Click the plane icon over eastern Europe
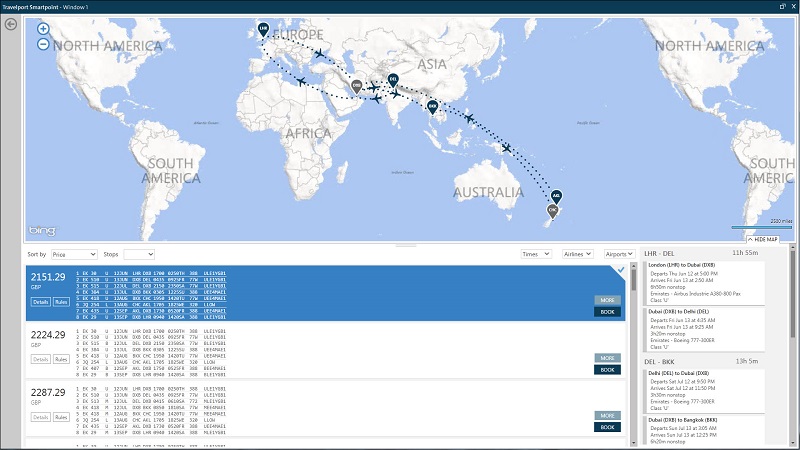This screenshot has height=450, width=800. point(319,53)
